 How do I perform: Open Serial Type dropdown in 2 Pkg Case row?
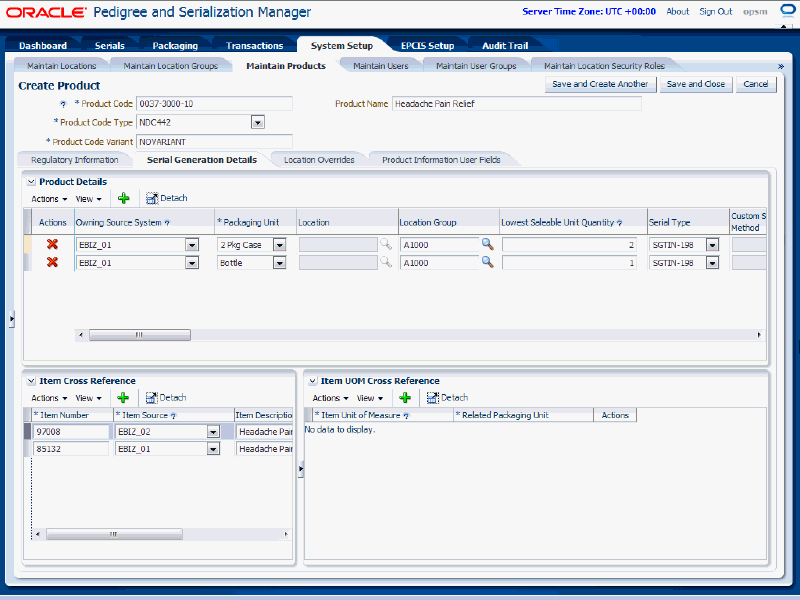(712, 245)
